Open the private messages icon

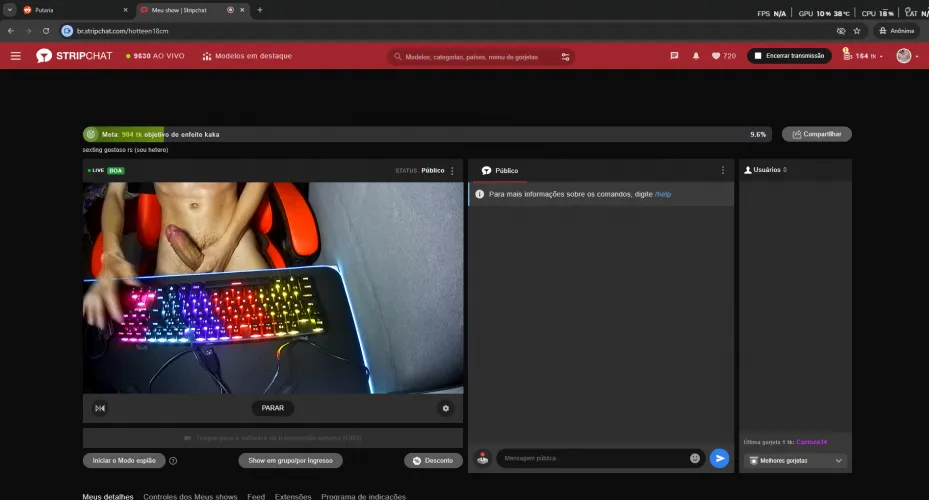click(674, 56)
